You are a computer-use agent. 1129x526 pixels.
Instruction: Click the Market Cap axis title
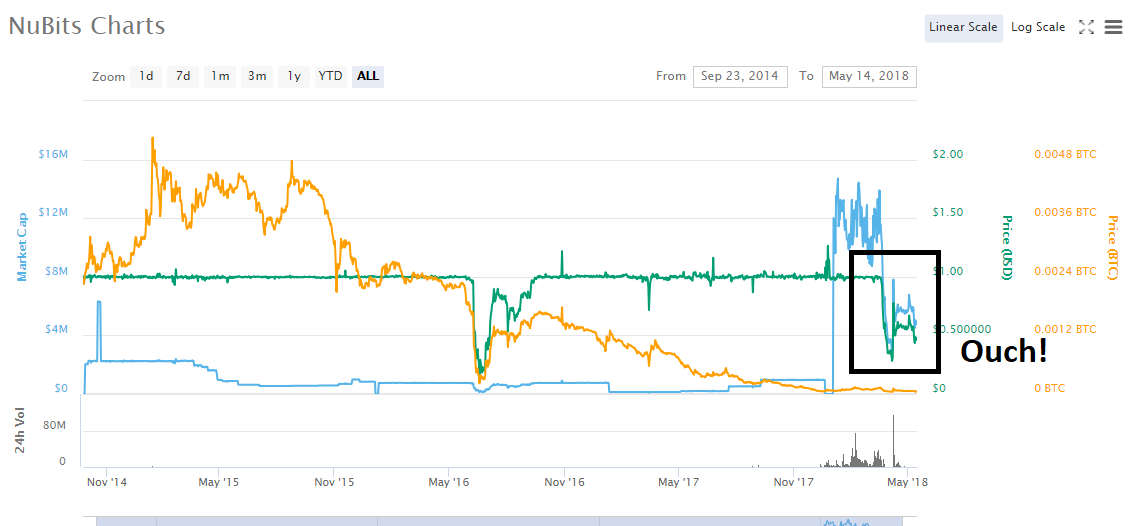click(22, 247)
